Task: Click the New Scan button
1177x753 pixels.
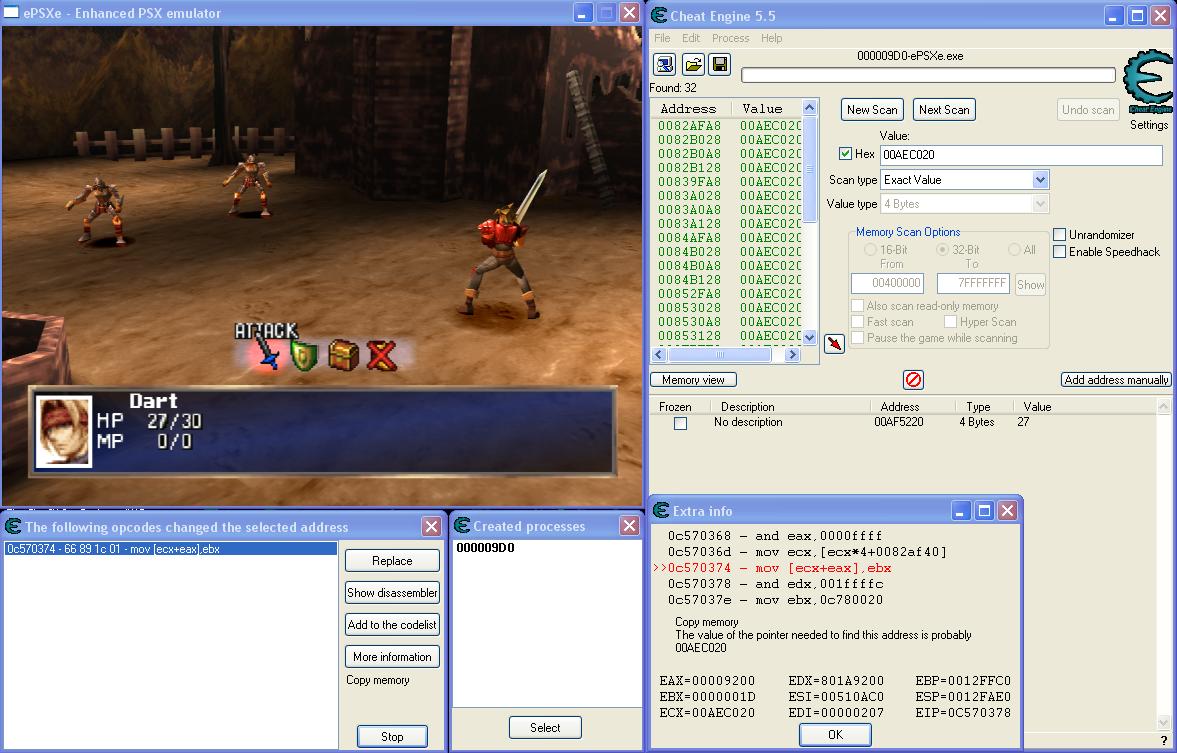Action: point(872,110)
